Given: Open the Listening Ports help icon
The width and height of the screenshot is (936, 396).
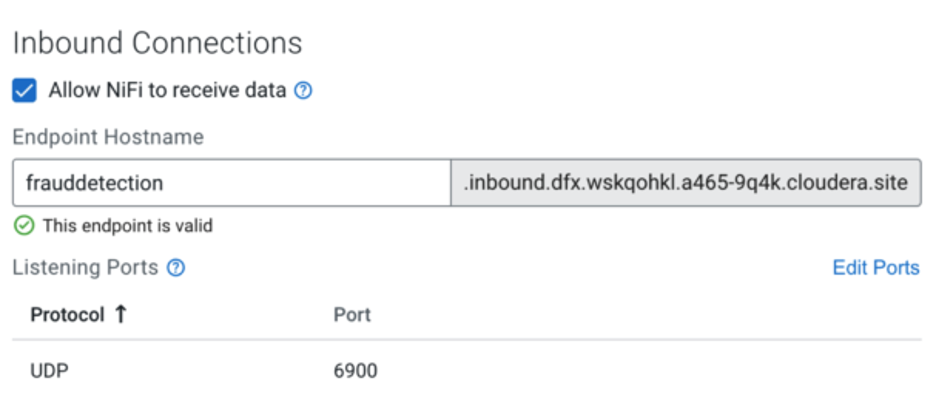Looking at the screenshot, I should (176, 268).
